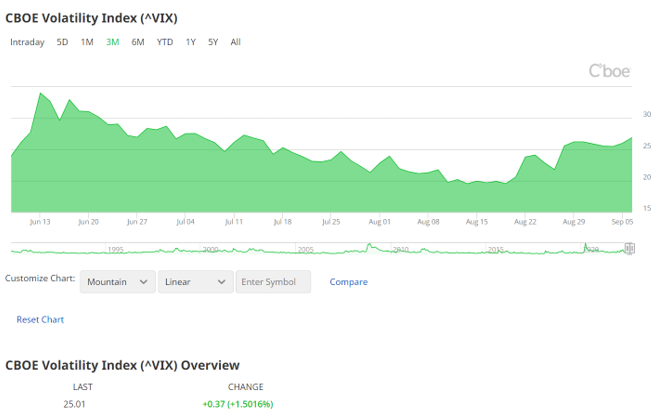
Task: Grab the navigator range handle icon
Action: tap(629, 249)
